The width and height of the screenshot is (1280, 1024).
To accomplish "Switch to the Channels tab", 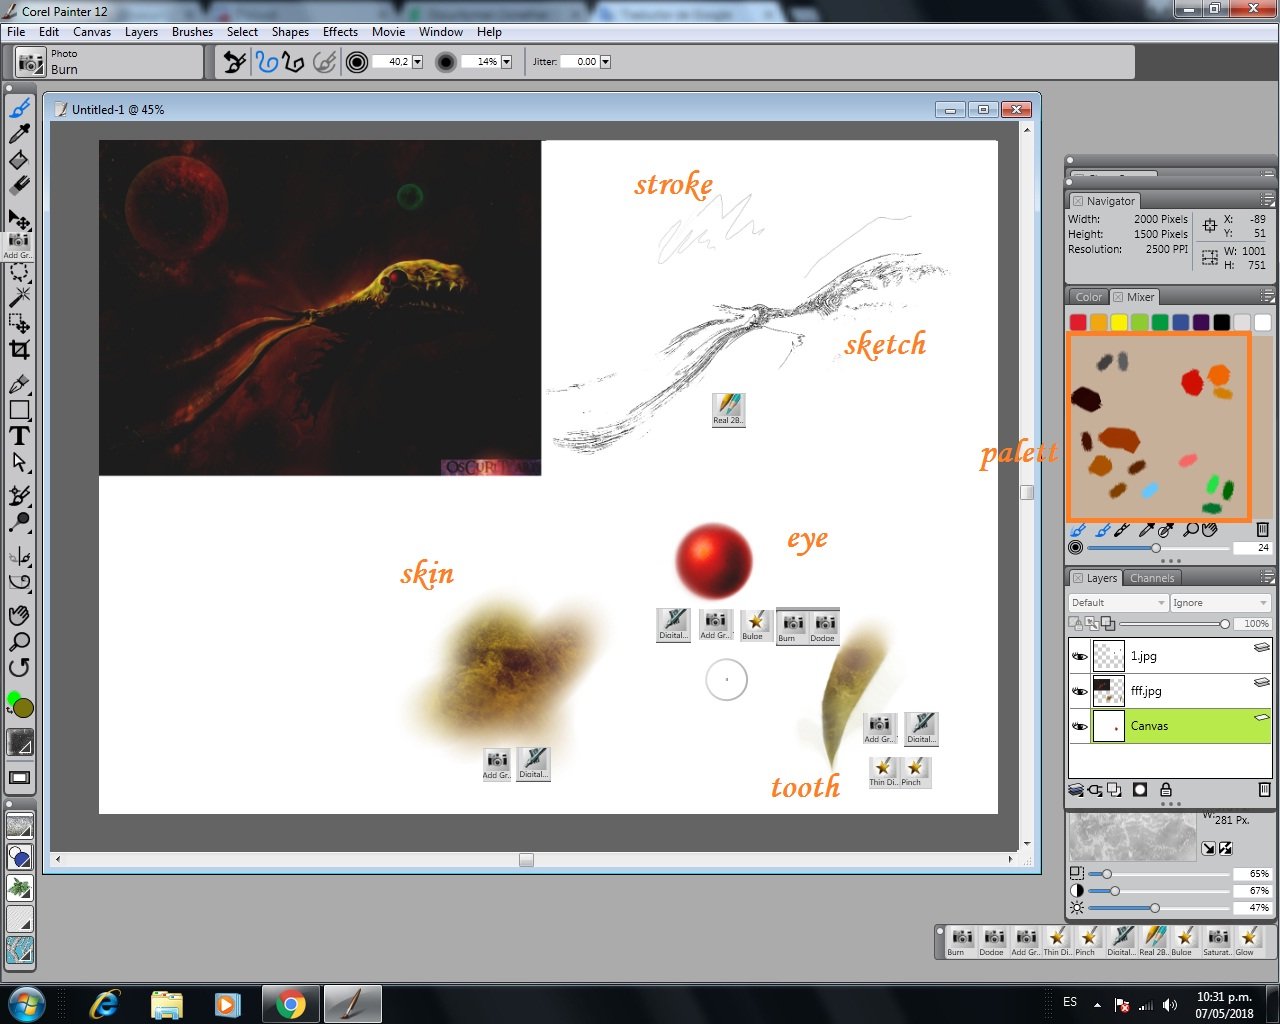I will (1152, 578).
